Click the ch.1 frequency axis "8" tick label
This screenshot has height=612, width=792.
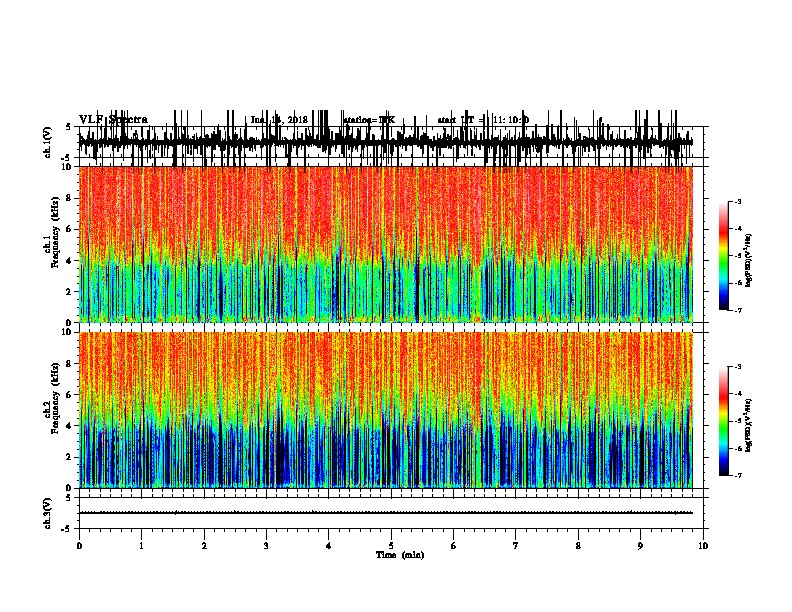click(70, 198)
